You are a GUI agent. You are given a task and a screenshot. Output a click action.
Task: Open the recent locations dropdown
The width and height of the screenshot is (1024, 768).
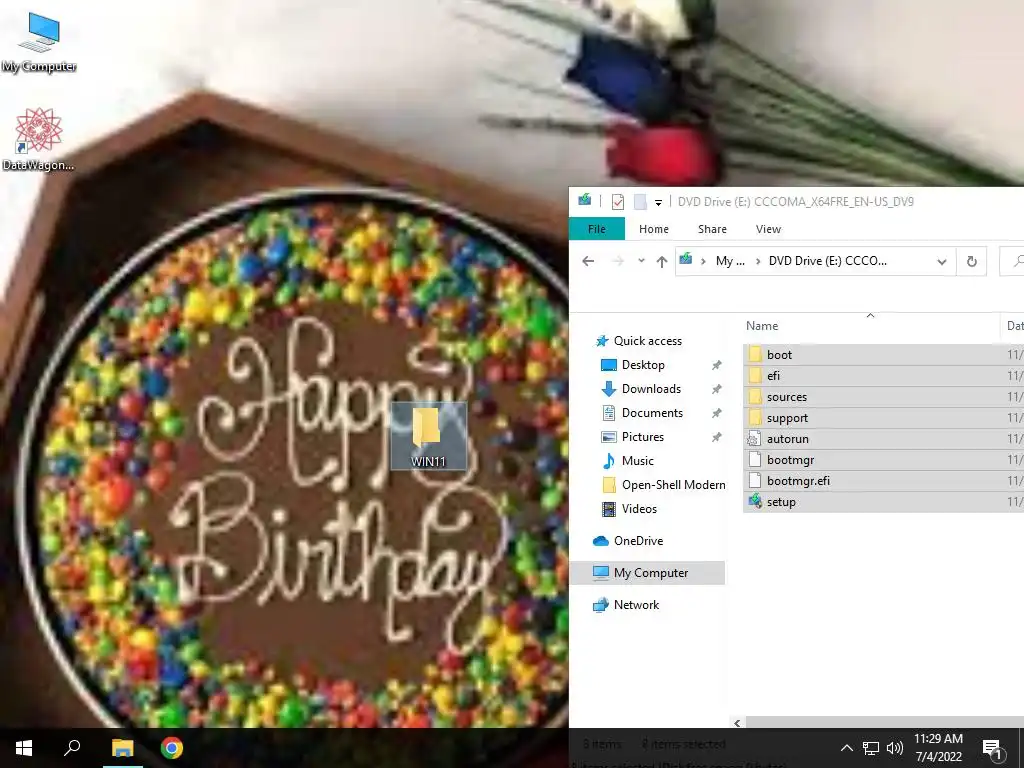641,261
